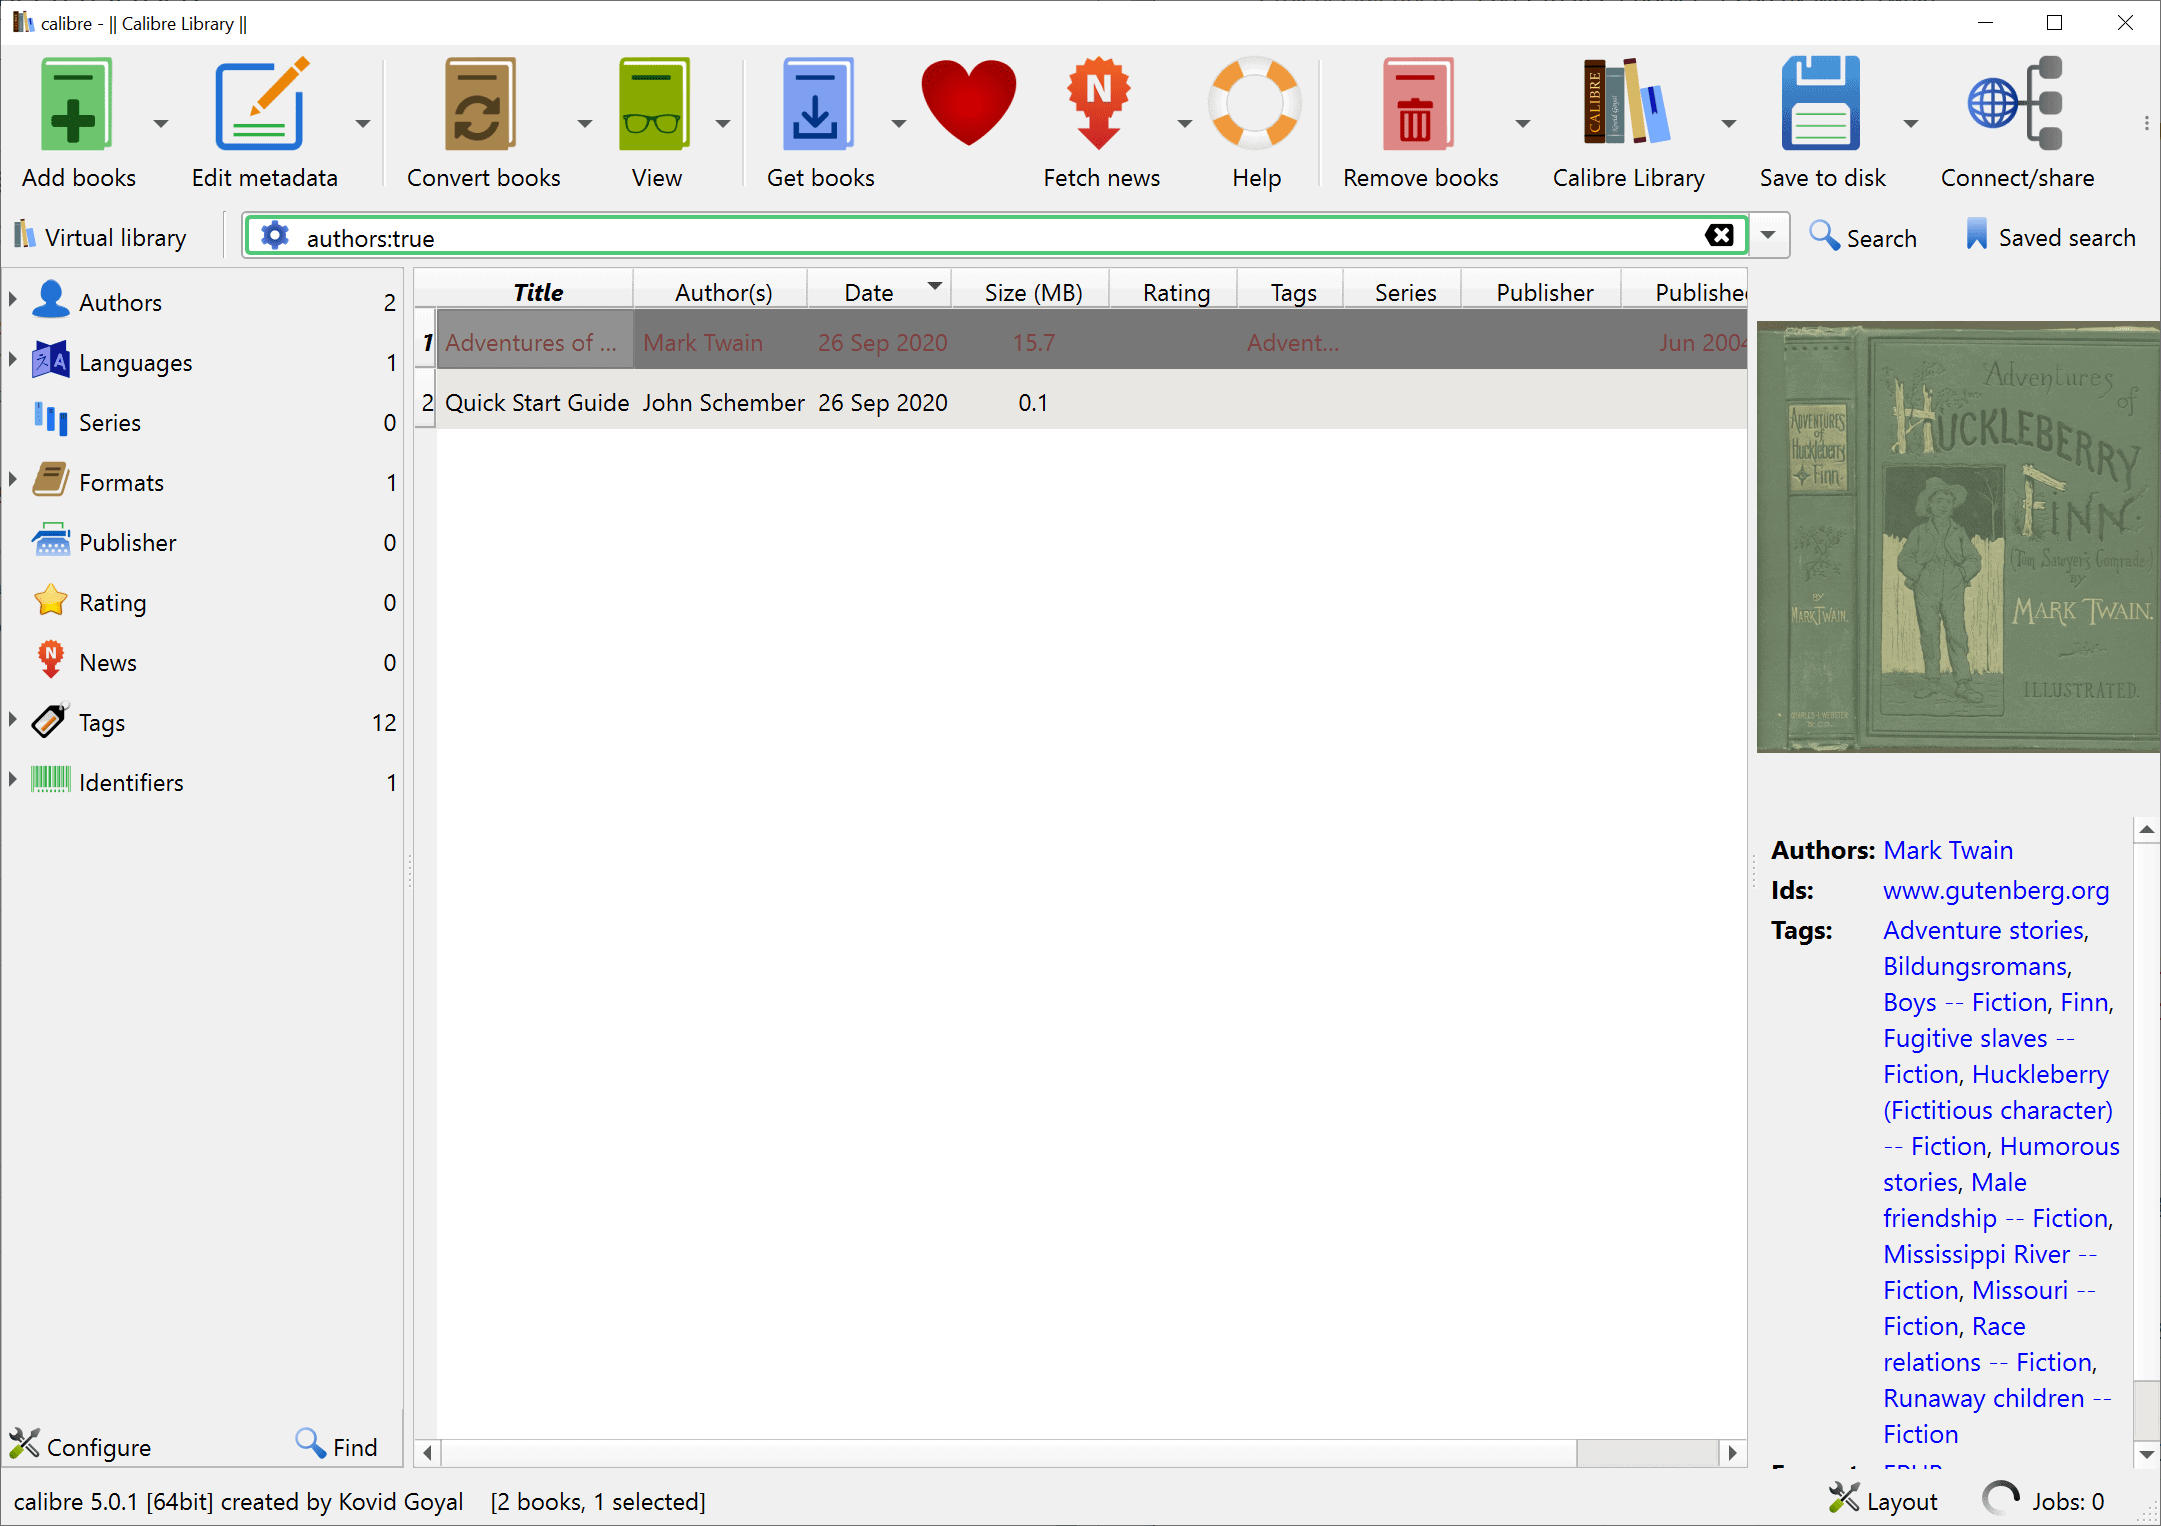The width and height of the screenshot is (2161, 1526).
Task: Open the Convert books dropdown arrow
Action: tap(584, 124)
